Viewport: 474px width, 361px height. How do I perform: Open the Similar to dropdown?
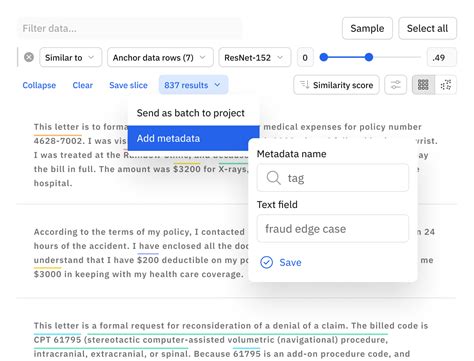tap(70, 58)
